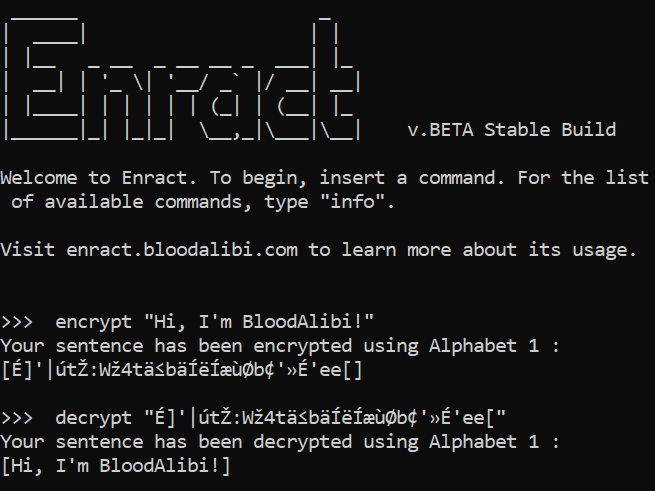Click the enract.bloodalibi.com URL text
The image size is (655, 491).
pyautogui.click(x=182, y=250)
